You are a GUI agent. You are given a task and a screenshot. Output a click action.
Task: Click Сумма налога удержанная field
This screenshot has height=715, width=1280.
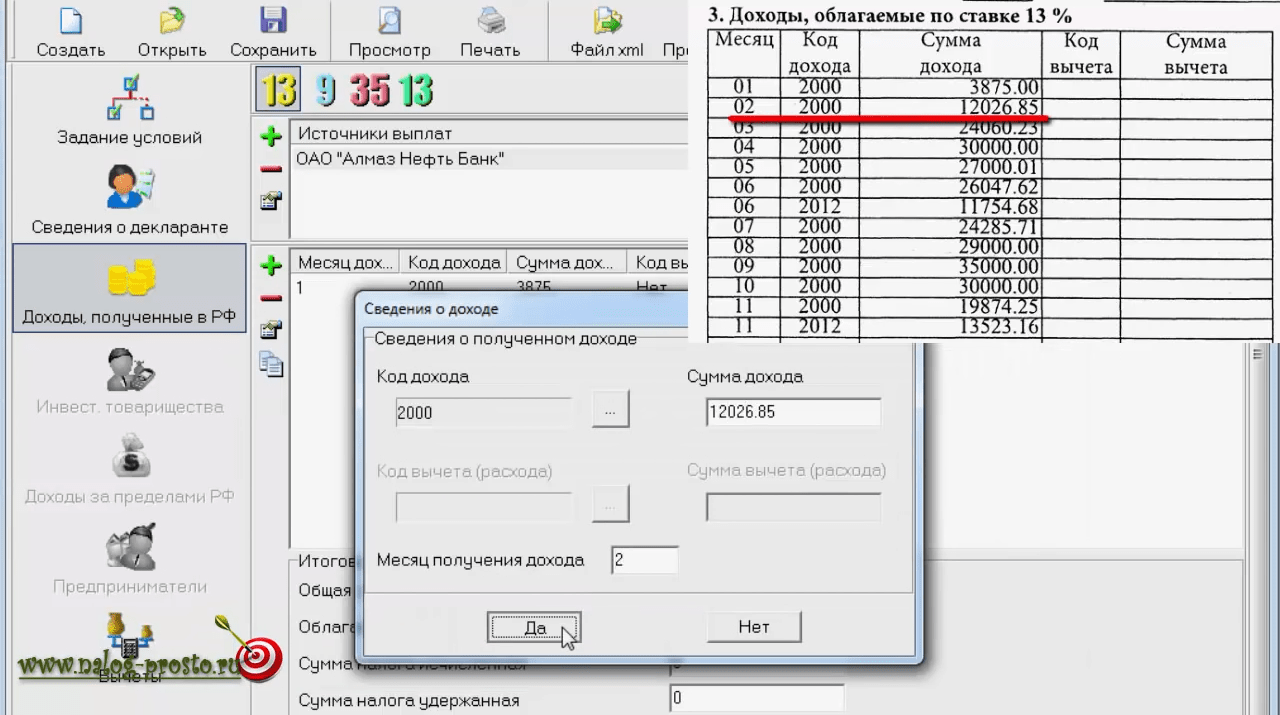click(x=757, y=699)
